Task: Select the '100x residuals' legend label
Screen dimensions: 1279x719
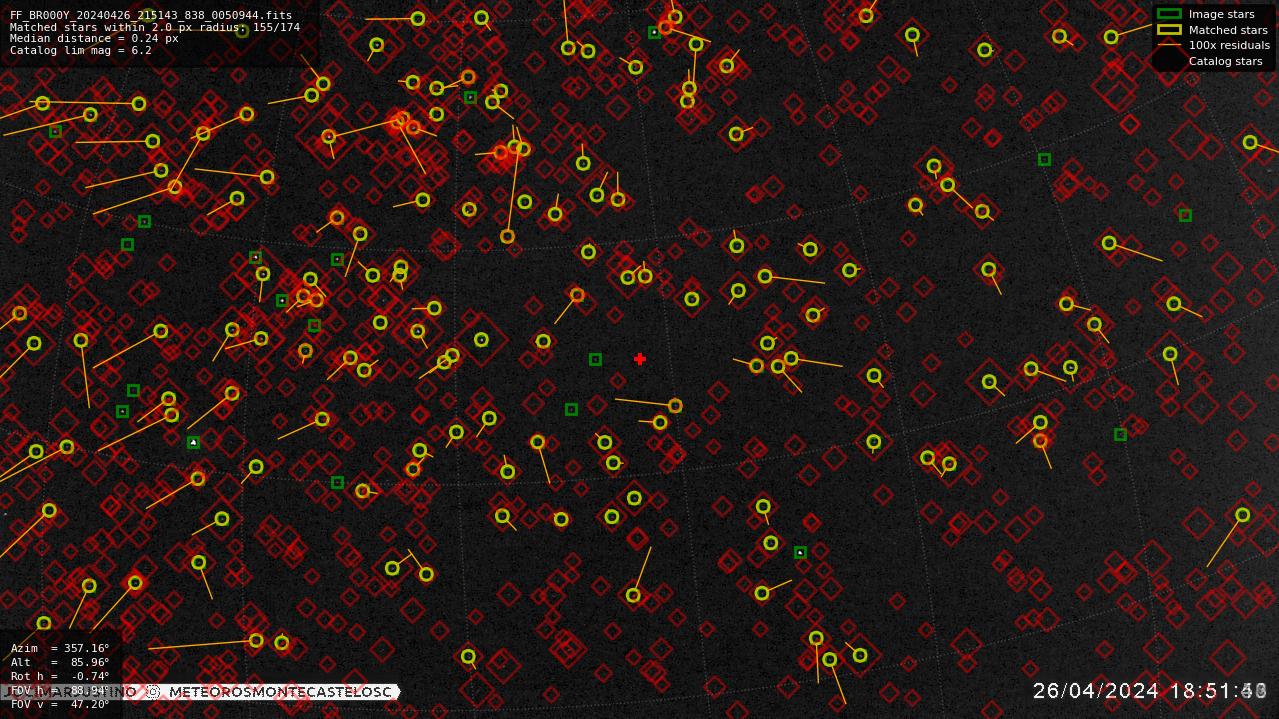Action: click(x=1229, y=45)
